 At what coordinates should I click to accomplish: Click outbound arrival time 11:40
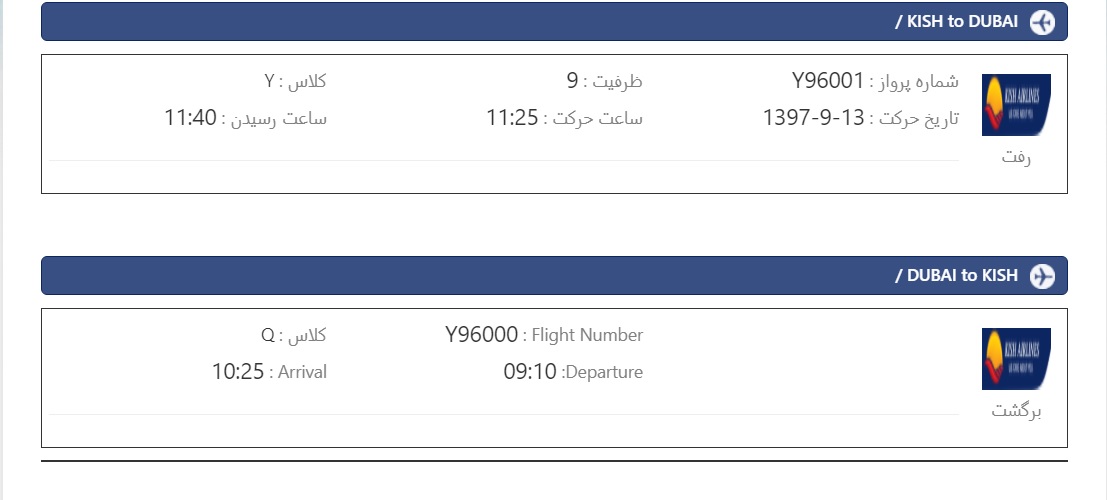[x=191, y=117]
